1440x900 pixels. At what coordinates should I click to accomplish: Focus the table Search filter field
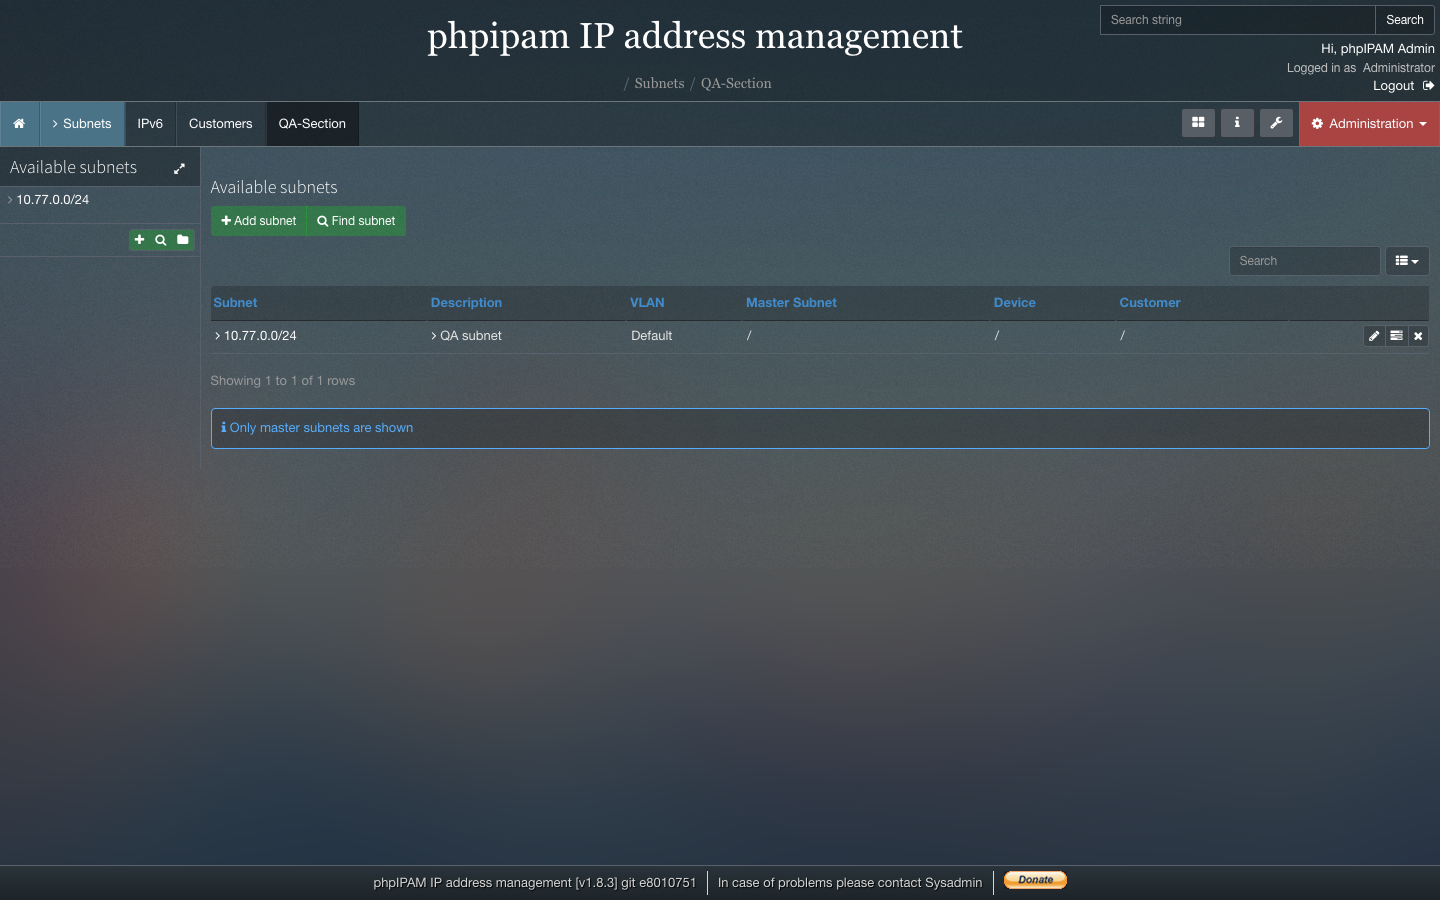1305,261
